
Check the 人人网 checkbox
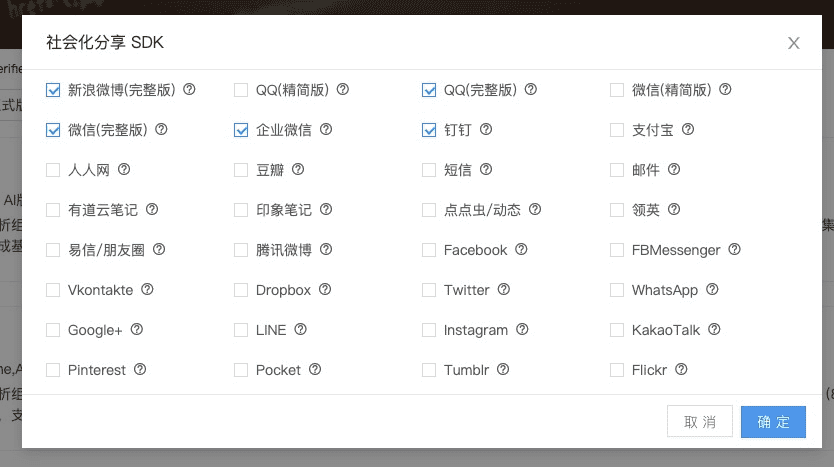[x=53, y=170]
